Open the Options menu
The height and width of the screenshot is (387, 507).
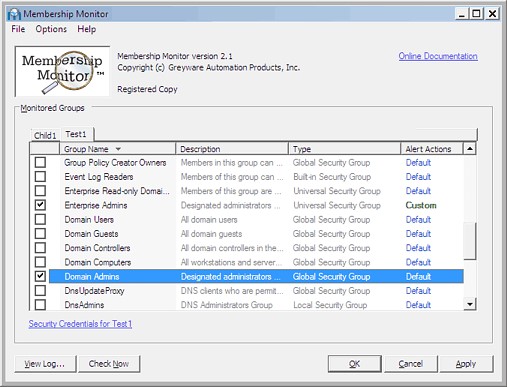(x=51, y=29)
